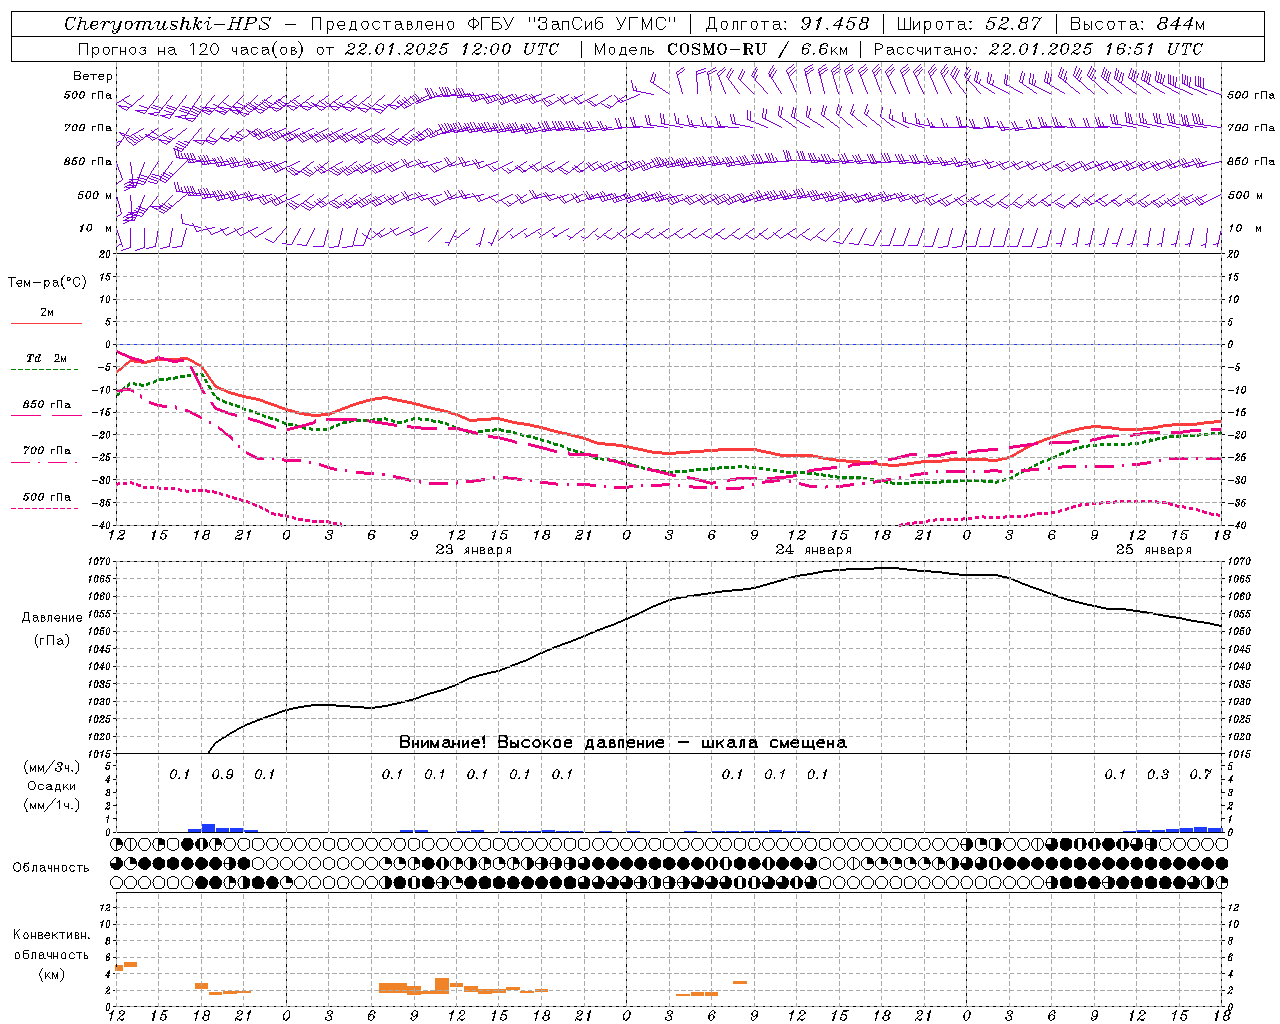Click the '0.7' precipitation value
The height and width of the screenshot is (1024, 1280).
[x=1200, y=775]
